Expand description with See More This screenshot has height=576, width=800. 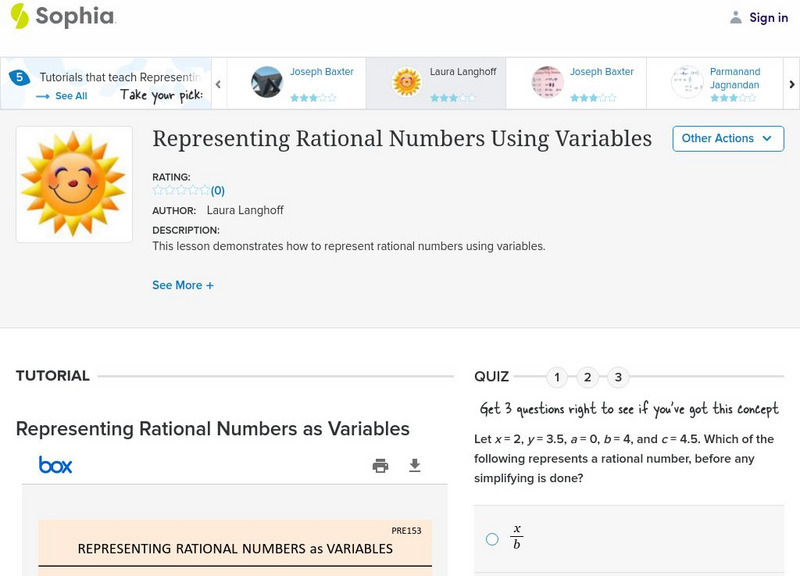[183, 285]
